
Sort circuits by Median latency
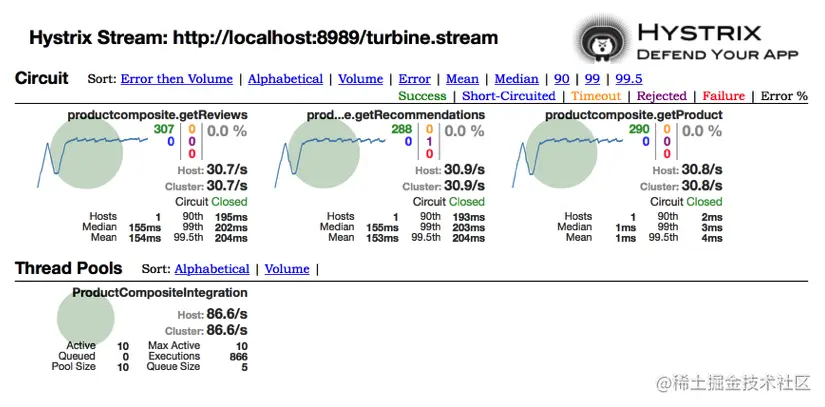click(x=516, y=79)
